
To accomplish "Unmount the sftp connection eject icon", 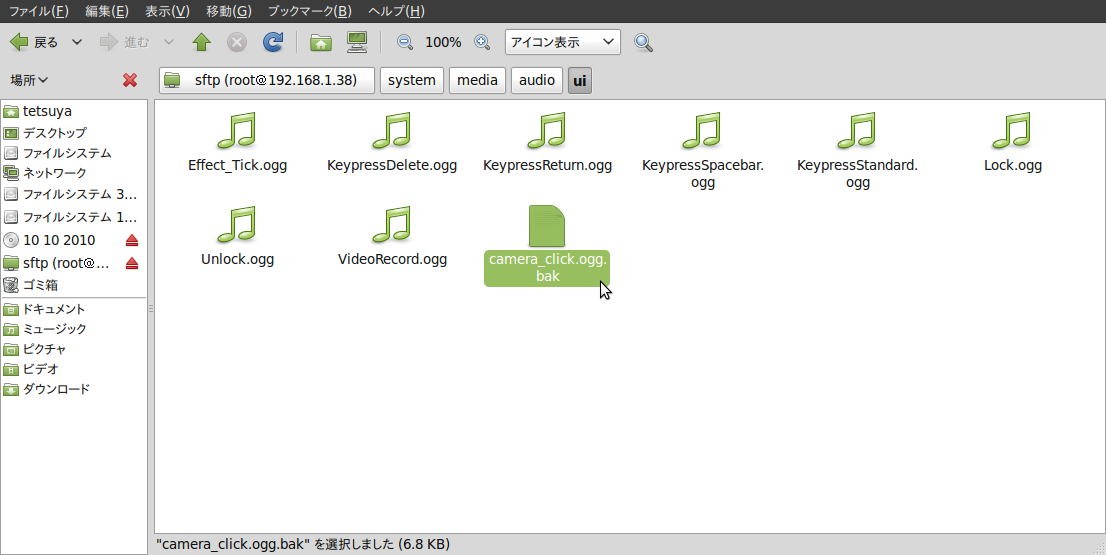I will tap(132, 264).
